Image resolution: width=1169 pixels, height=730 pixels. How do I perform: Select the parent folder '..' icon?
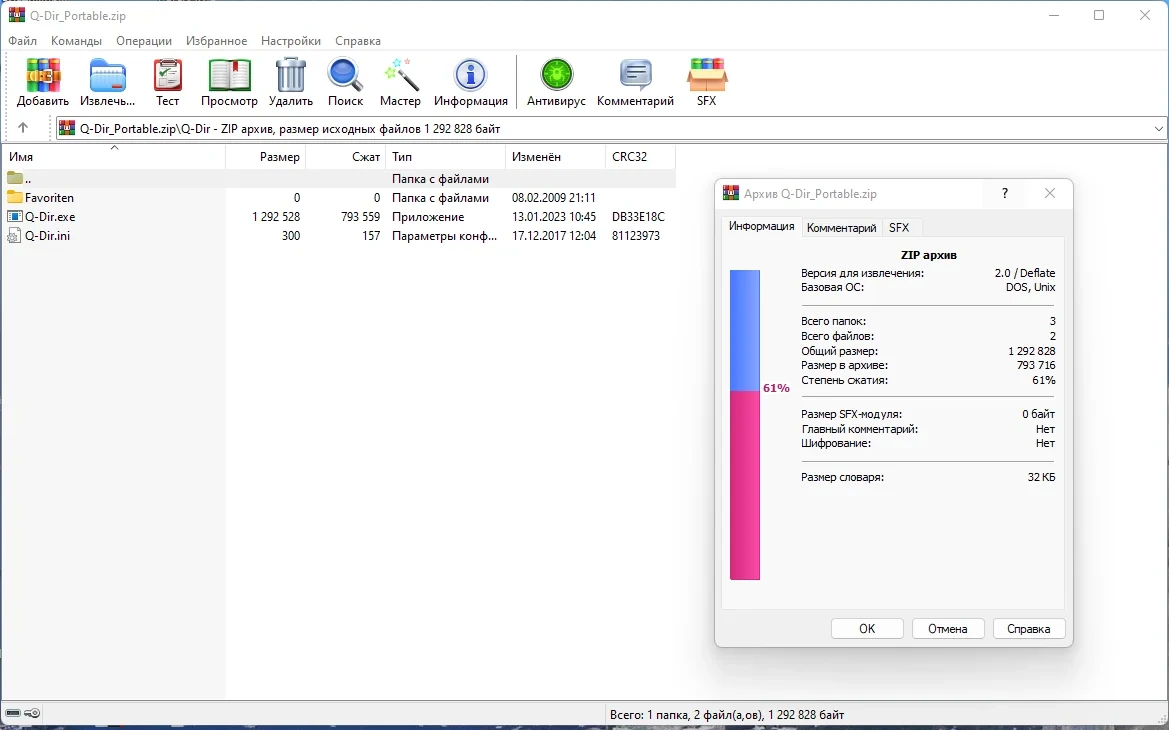point(15,178)
